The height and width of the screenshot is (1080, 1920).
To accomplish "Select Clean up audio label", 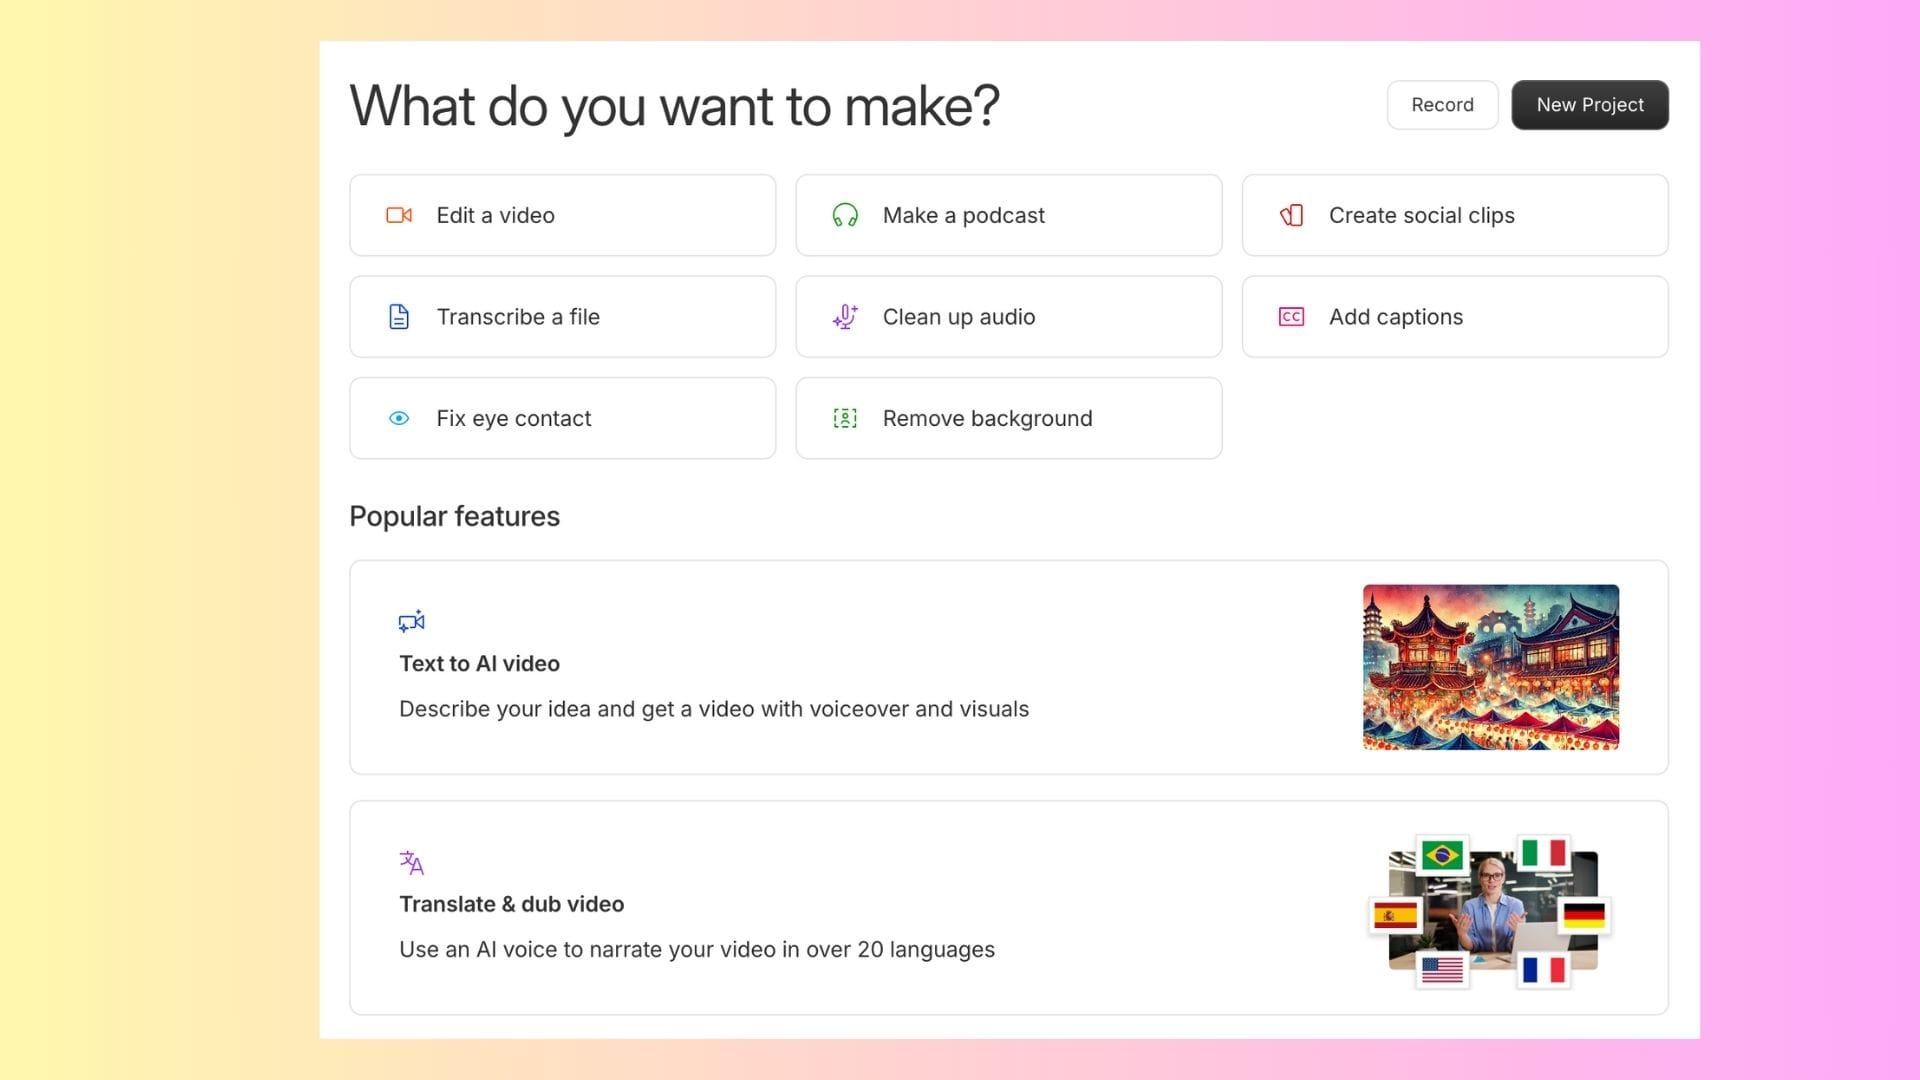I will coord(958,317).
